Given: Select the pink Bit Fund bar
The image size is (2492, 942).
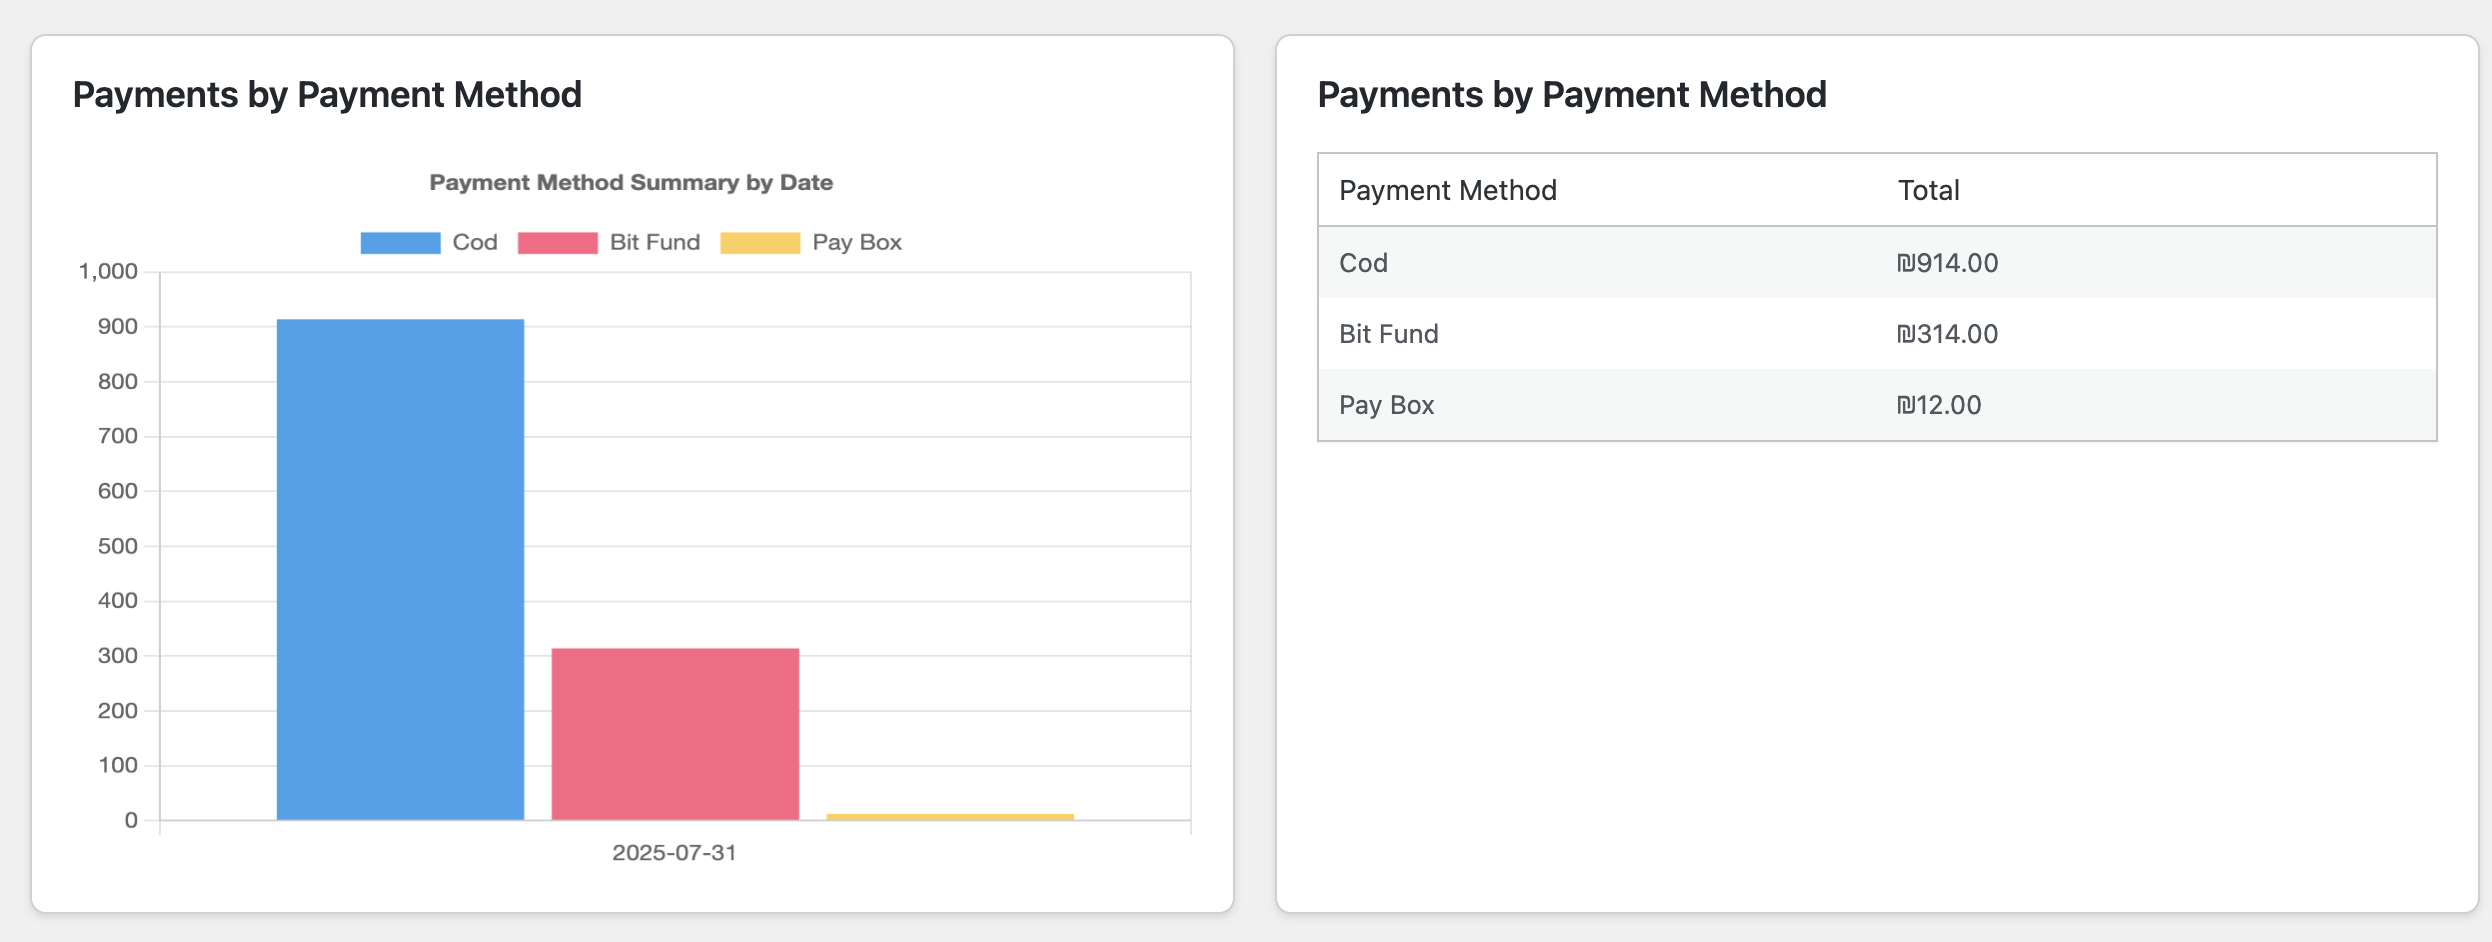Looking at the screenshot, I should click(675, 734).
